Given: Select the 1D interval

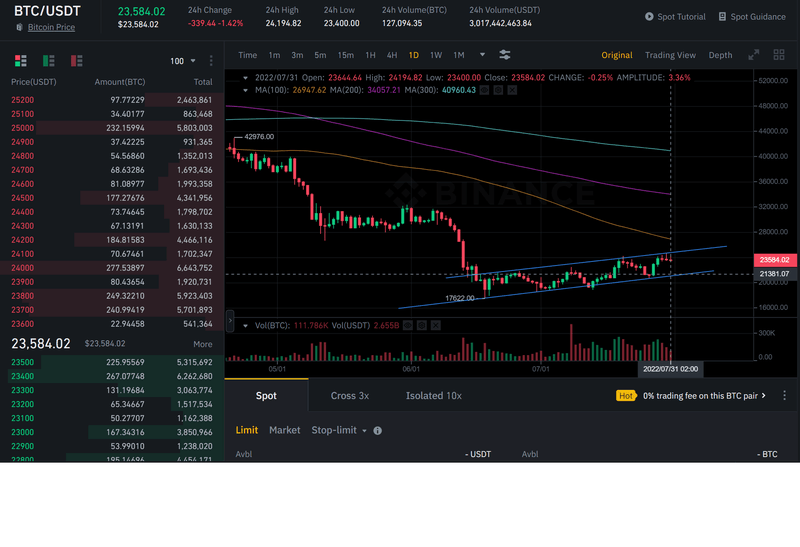Looking at the screenshot, I should (x=414, y=55).
